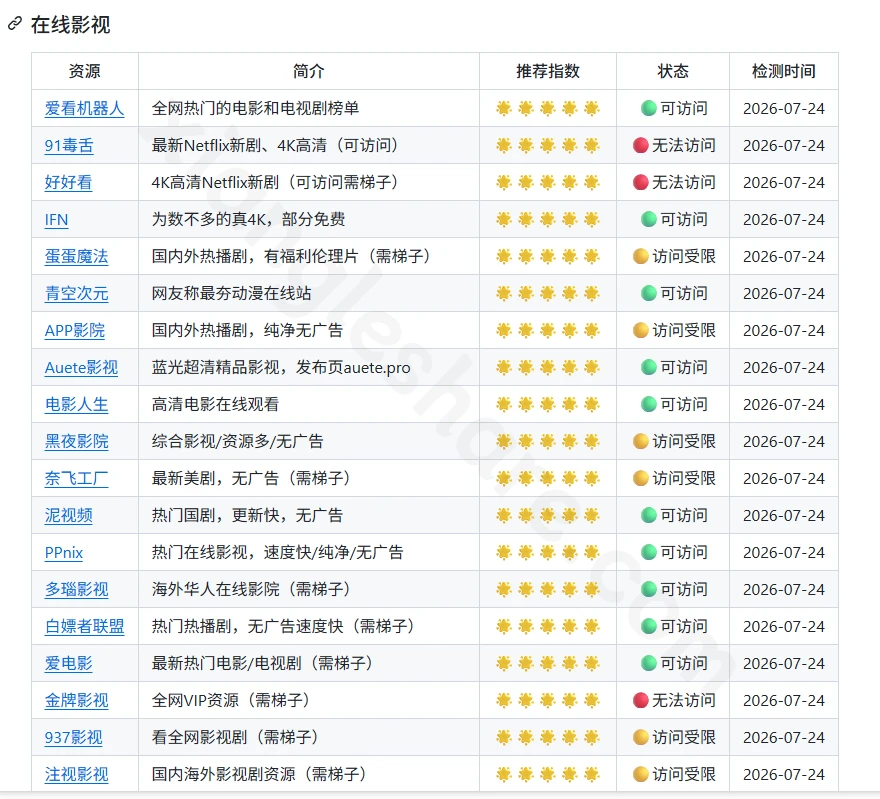
Task: Select description 海外华人在线影院（需梯子）
Action: pos(252,590)
